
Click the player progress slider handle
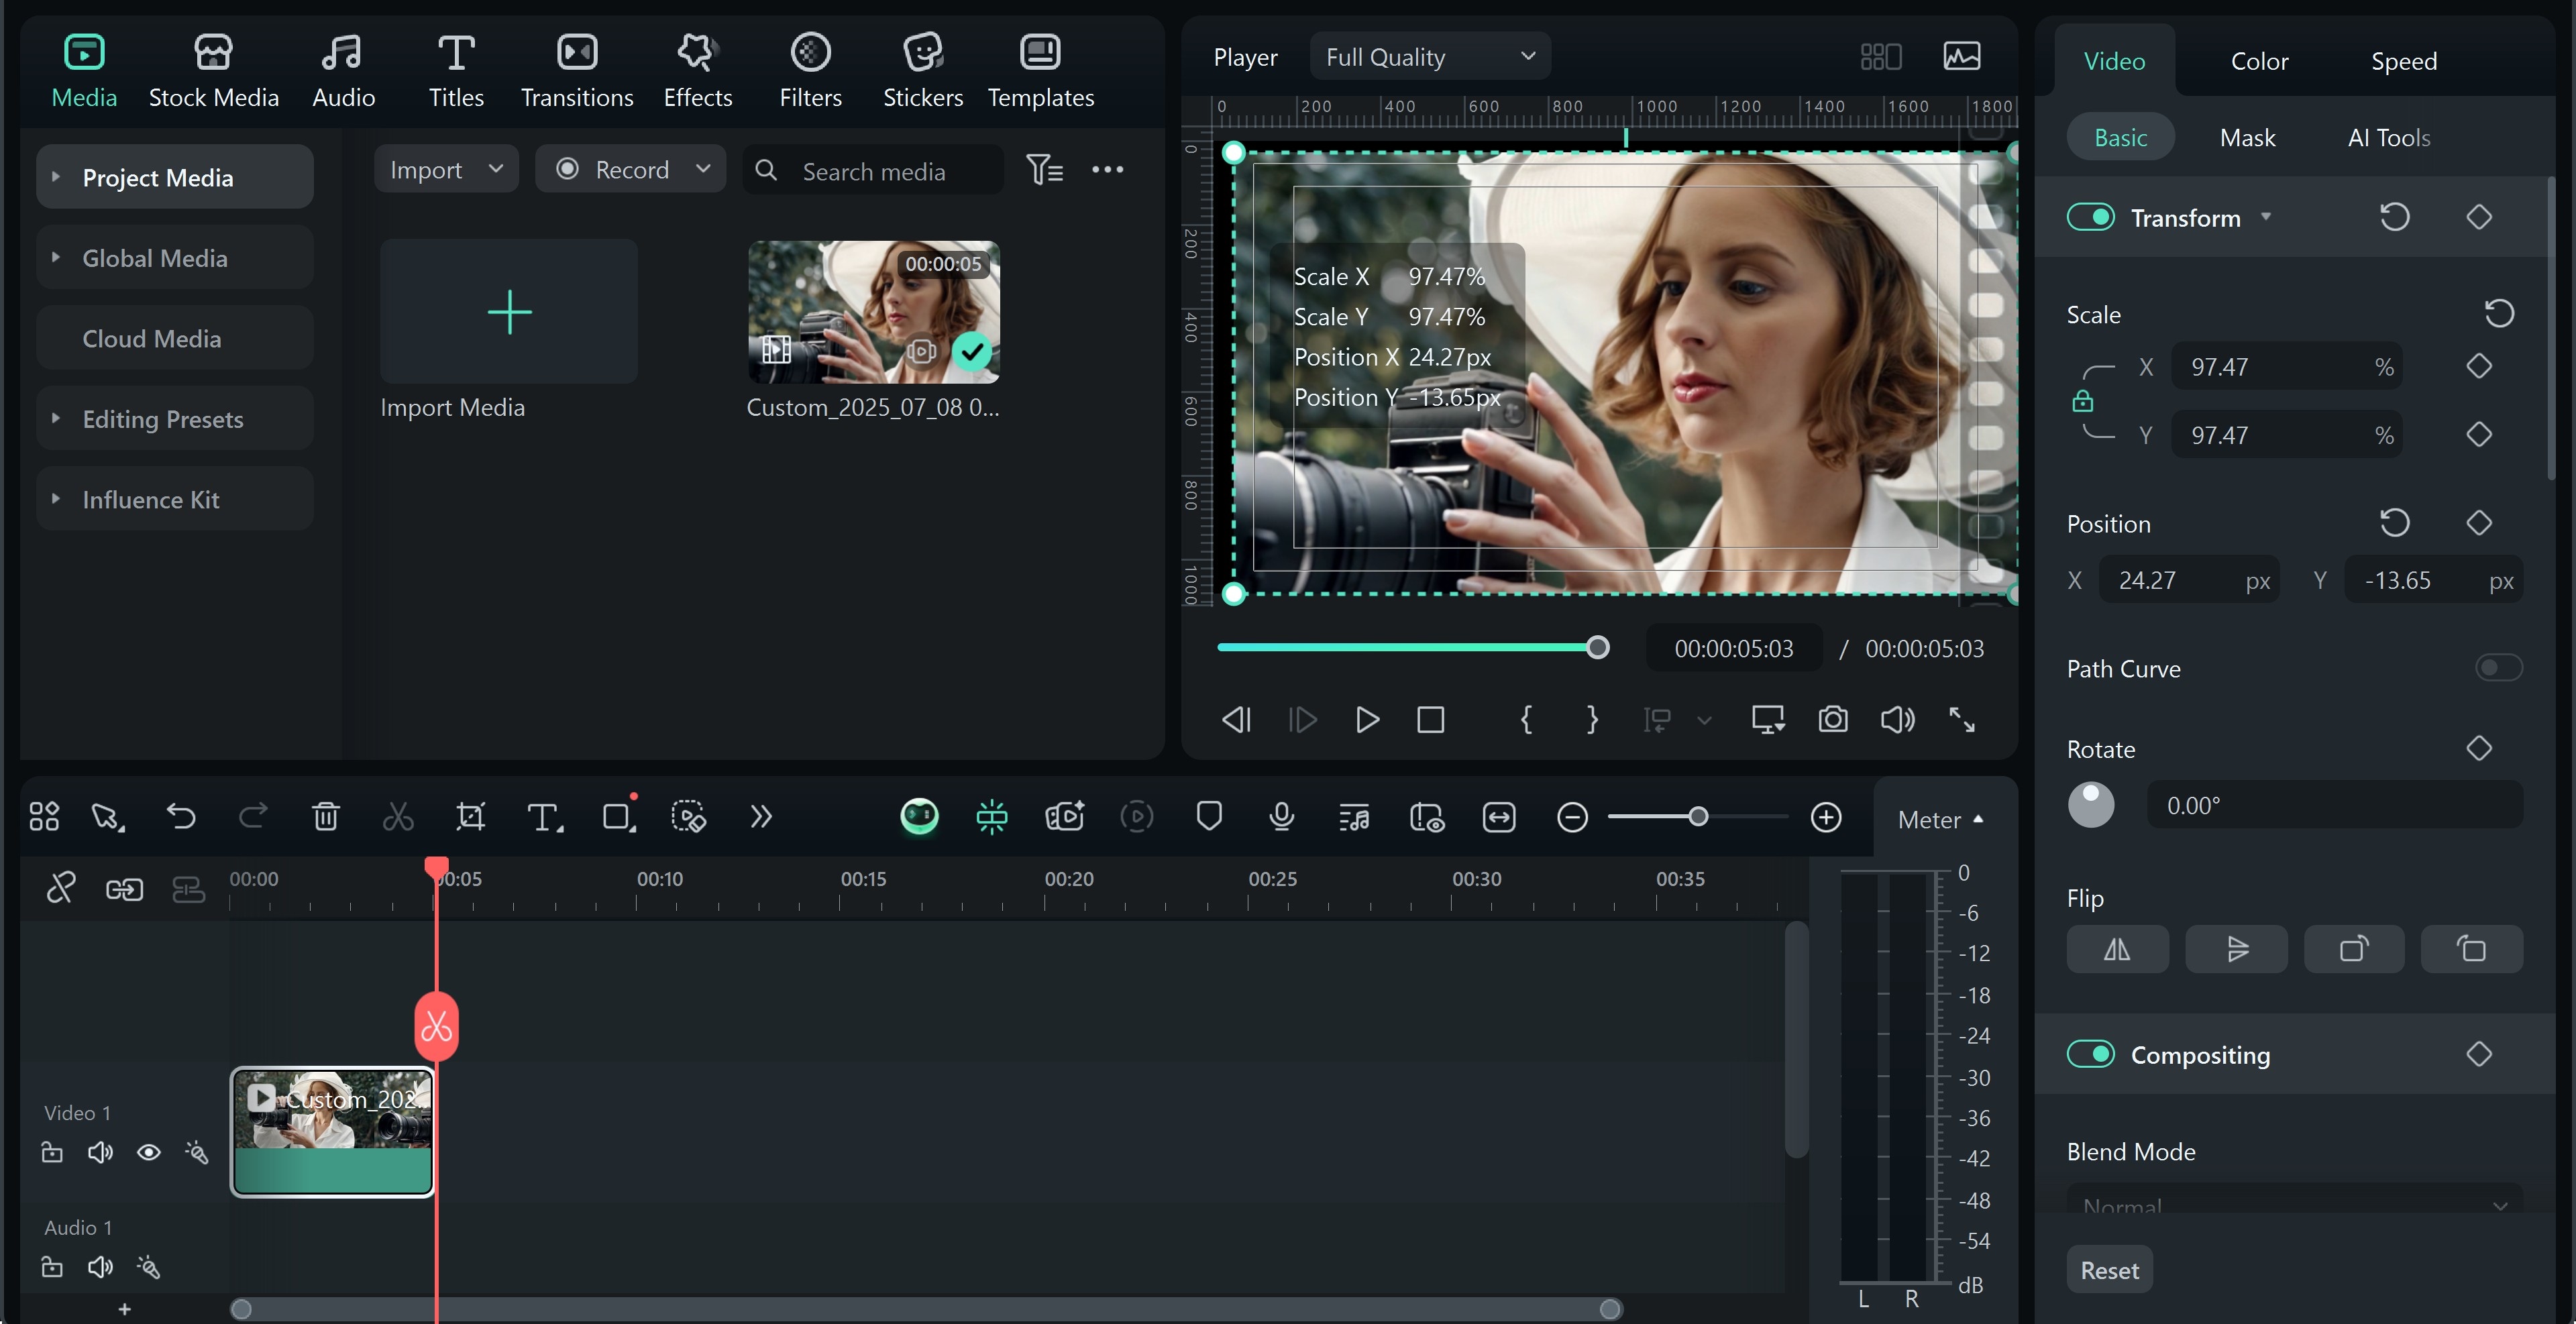click(1598, 647)
